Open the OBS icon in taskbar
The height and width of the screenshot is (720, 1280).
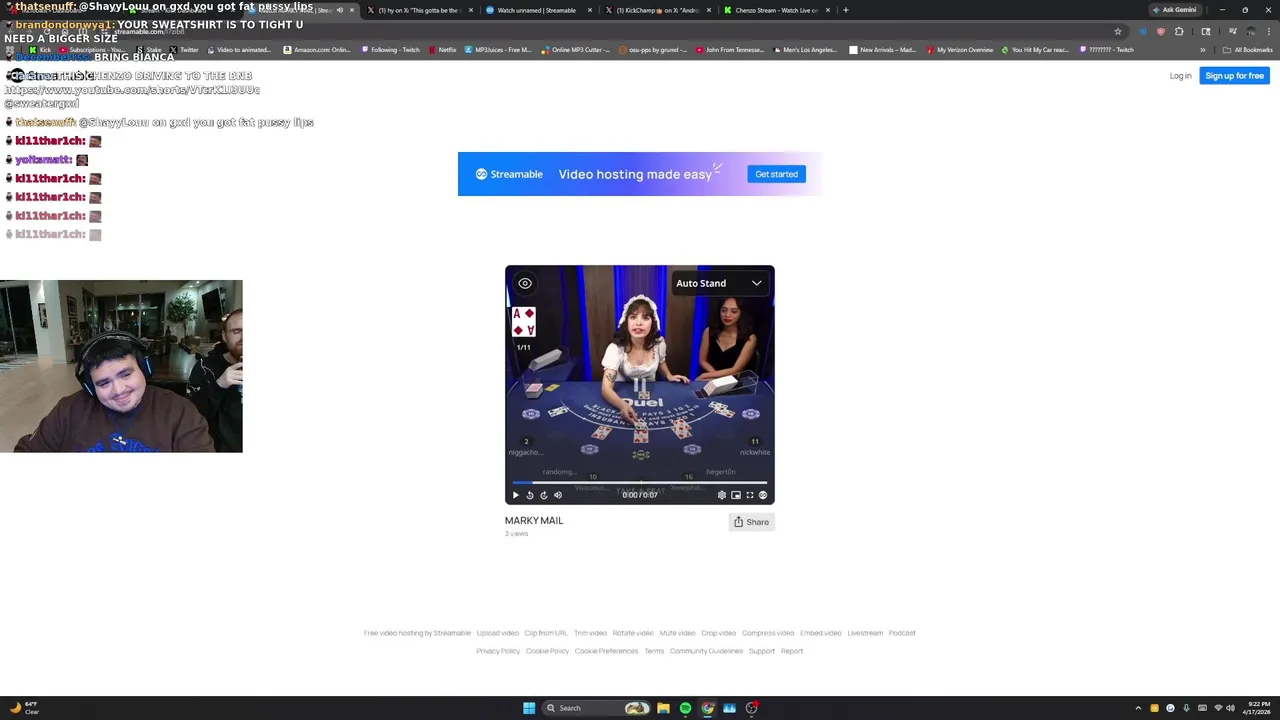tap(751, 708)
